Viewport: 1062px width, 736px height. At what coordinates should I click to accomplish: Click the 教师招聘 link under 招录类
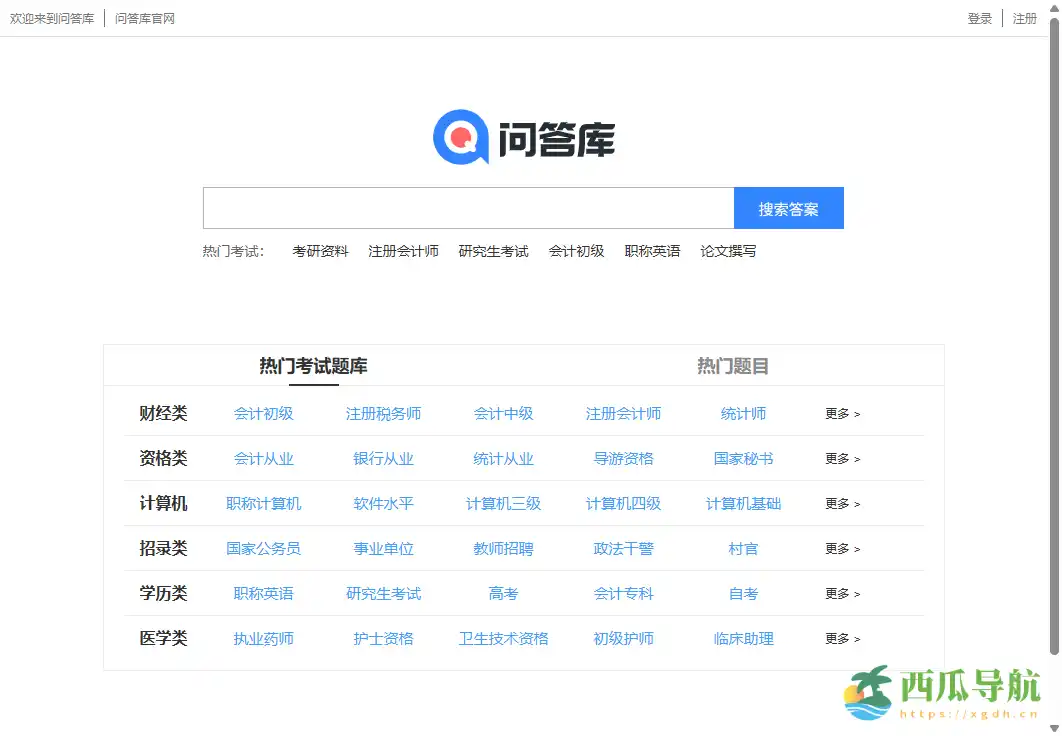[x=503, y=548]
